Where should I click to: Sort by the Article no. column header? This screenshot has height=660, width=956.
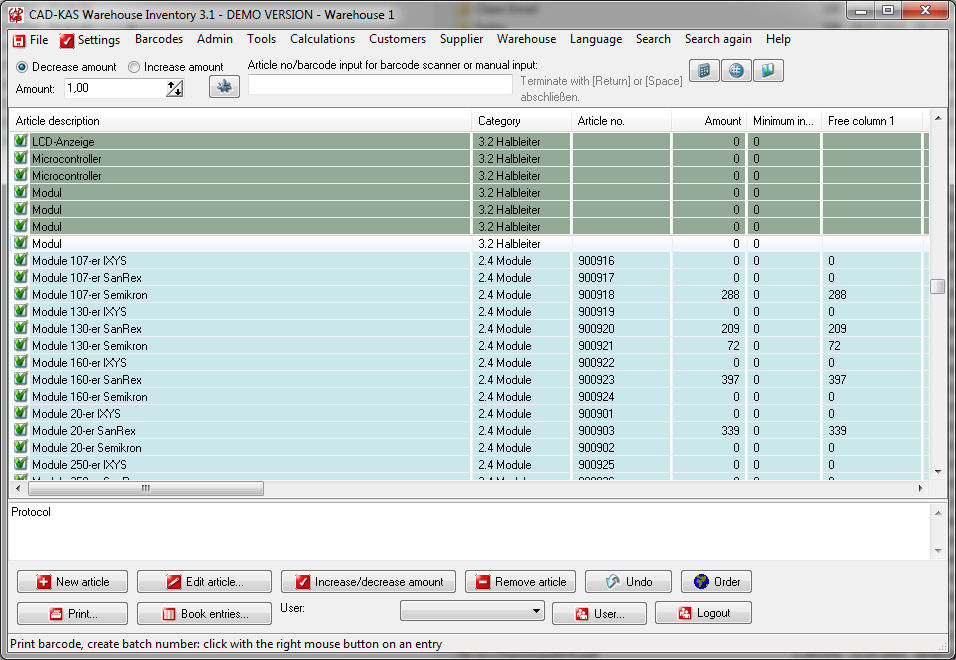click(620, 121)
